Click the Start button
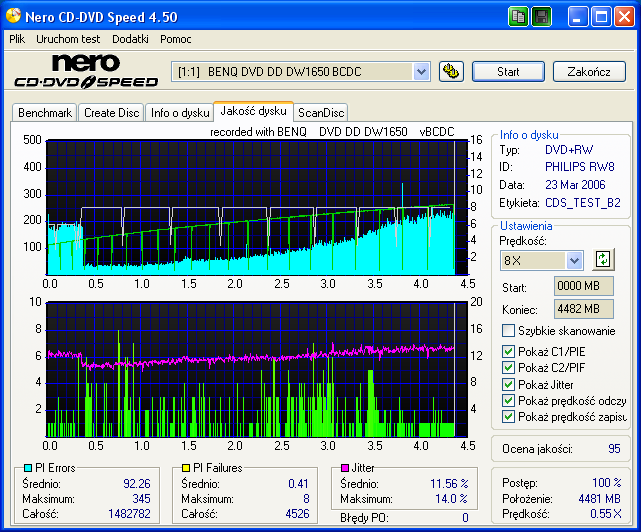The width and height of the screenshot is (641, 532). pos(508,72)
